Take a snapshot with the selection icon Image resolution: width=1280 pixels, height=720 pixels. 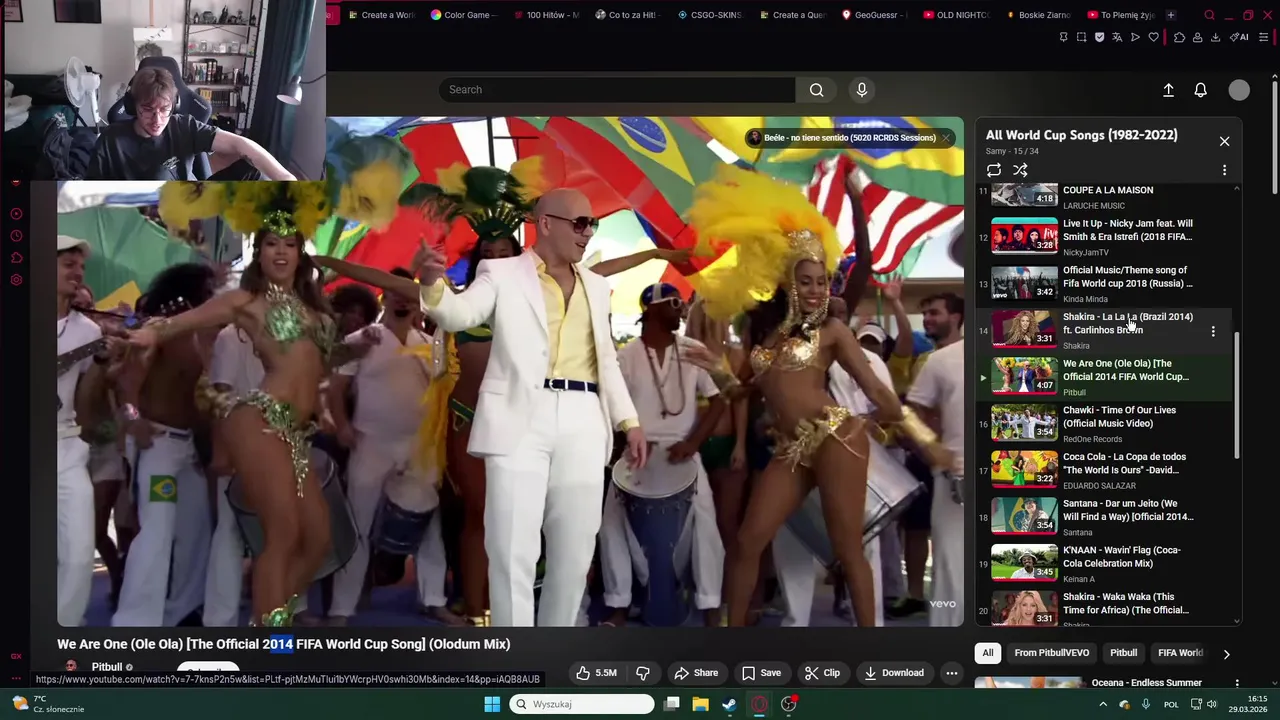[x=1081, y=37]
